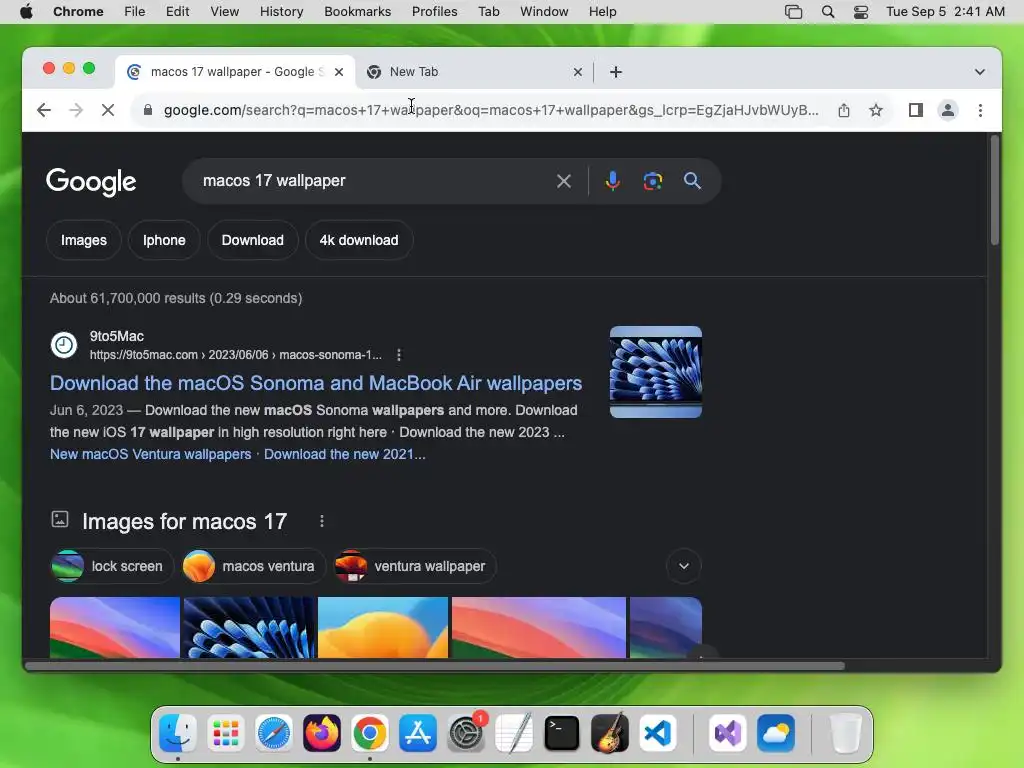
Task: Open Download the macOS Sonoma link
Action: (316, 383)
